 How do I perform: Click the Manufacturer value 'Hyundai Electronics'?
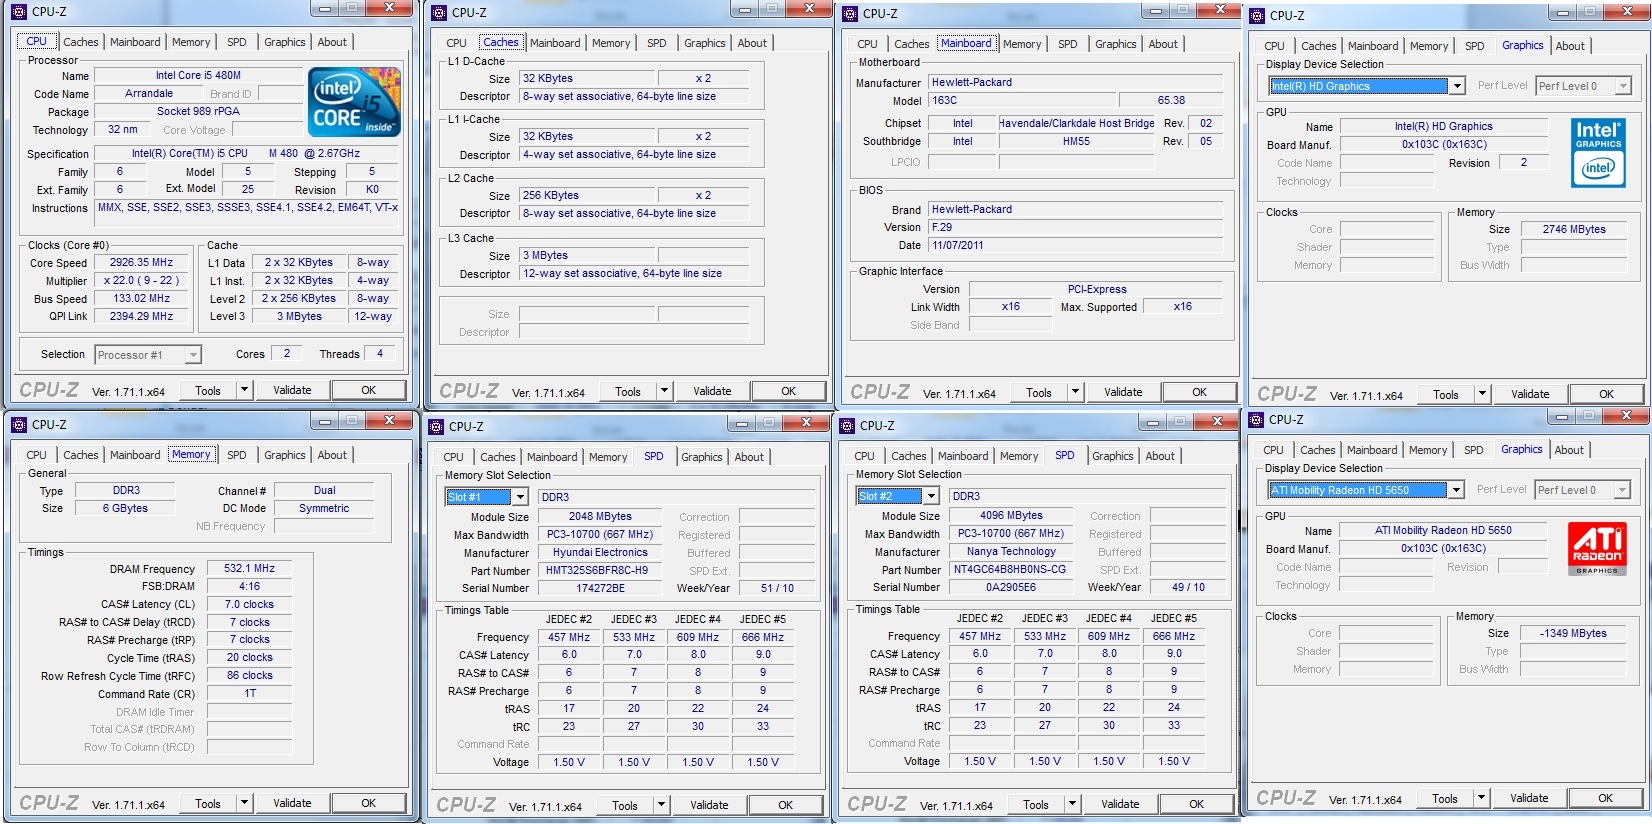coord(600,552)
